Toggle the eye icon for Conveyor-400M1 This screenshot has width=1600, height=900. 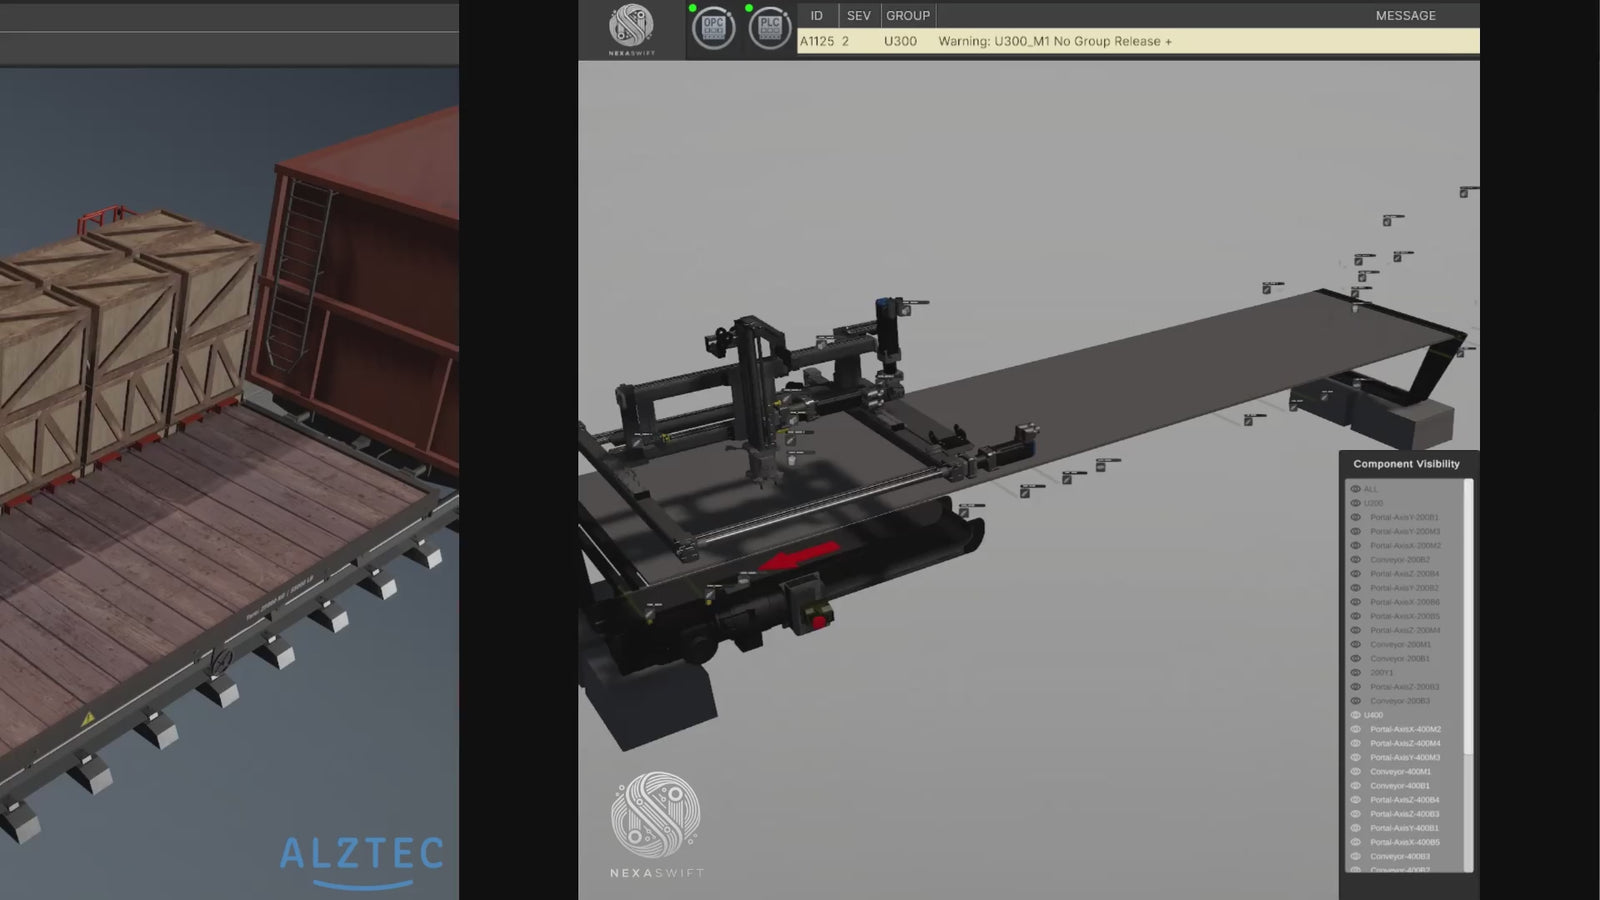point(1356,771)
